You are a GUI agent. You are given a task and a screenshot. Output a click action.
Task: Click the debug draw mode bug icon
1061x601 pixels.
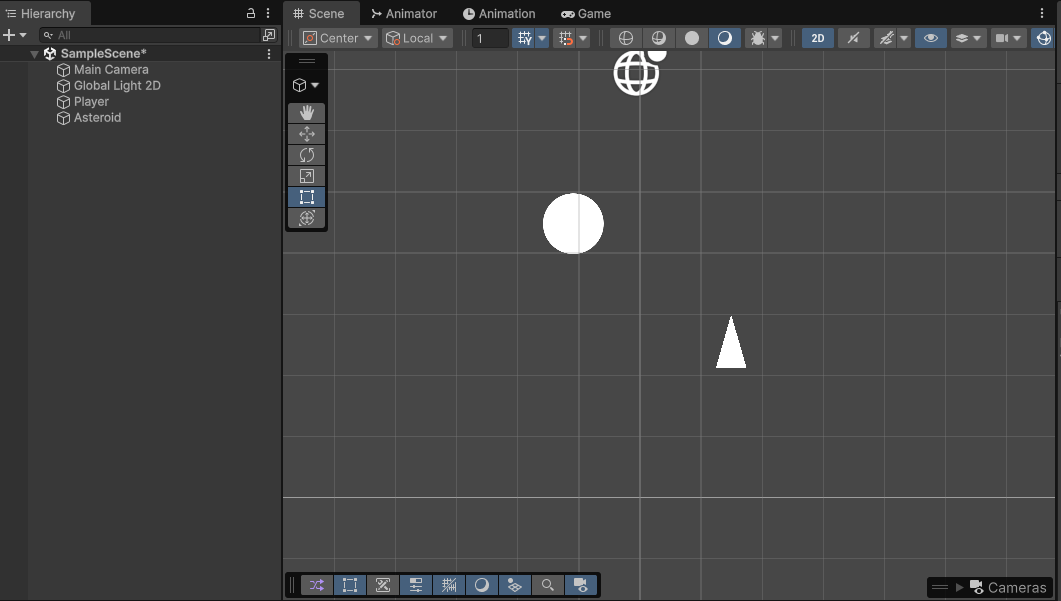(x=757, y=38)
